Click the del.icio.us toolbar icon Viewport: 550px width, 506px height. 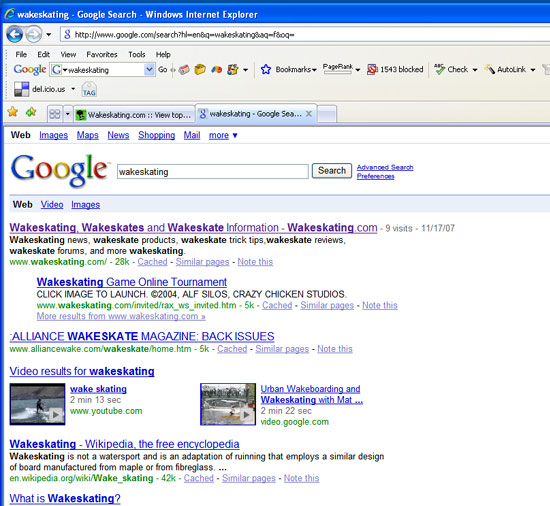pos(21,89)
